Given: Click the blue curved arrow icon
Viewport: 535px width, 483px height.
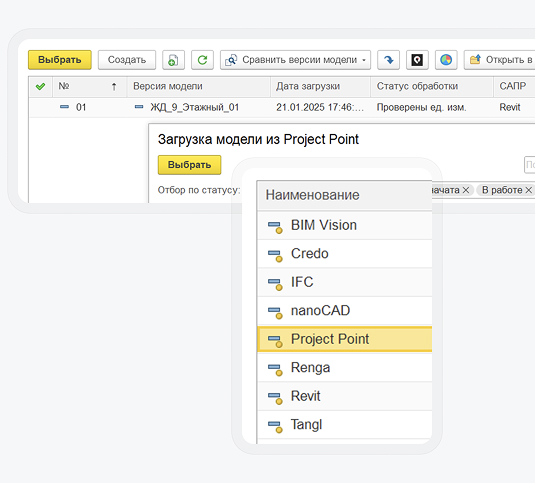Looking at the screenshot, I should 388,60.
